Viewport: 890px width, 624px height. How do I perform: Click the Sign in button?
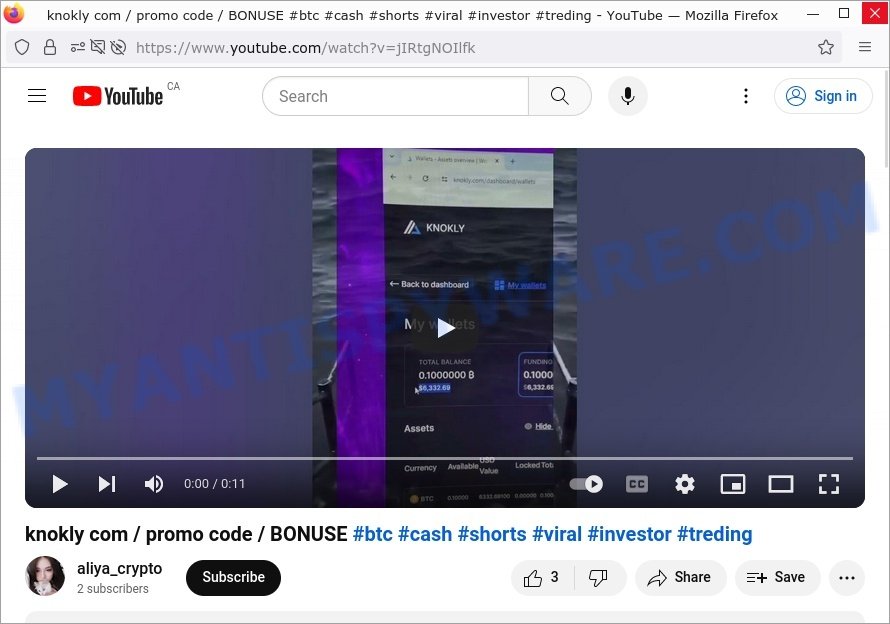[x=822, y=96]
